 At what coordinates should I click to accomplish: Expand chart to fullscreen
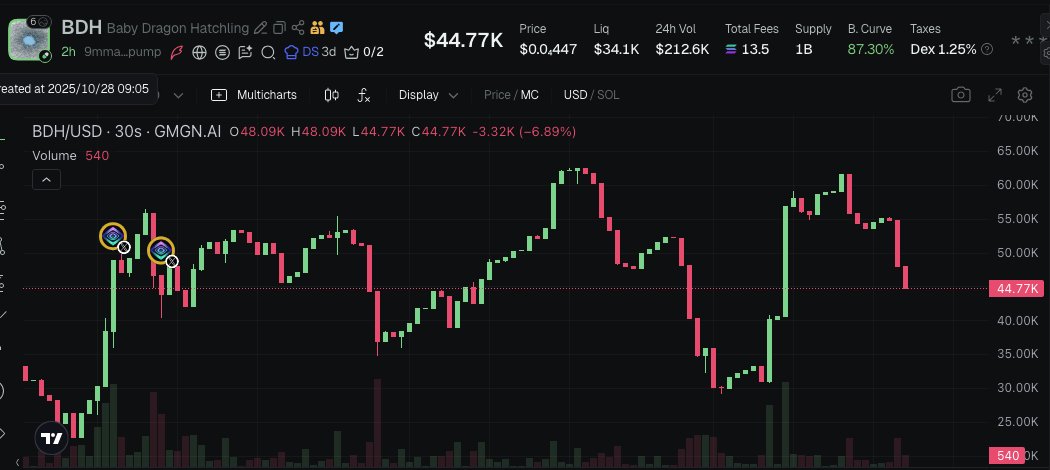[994, 95]
